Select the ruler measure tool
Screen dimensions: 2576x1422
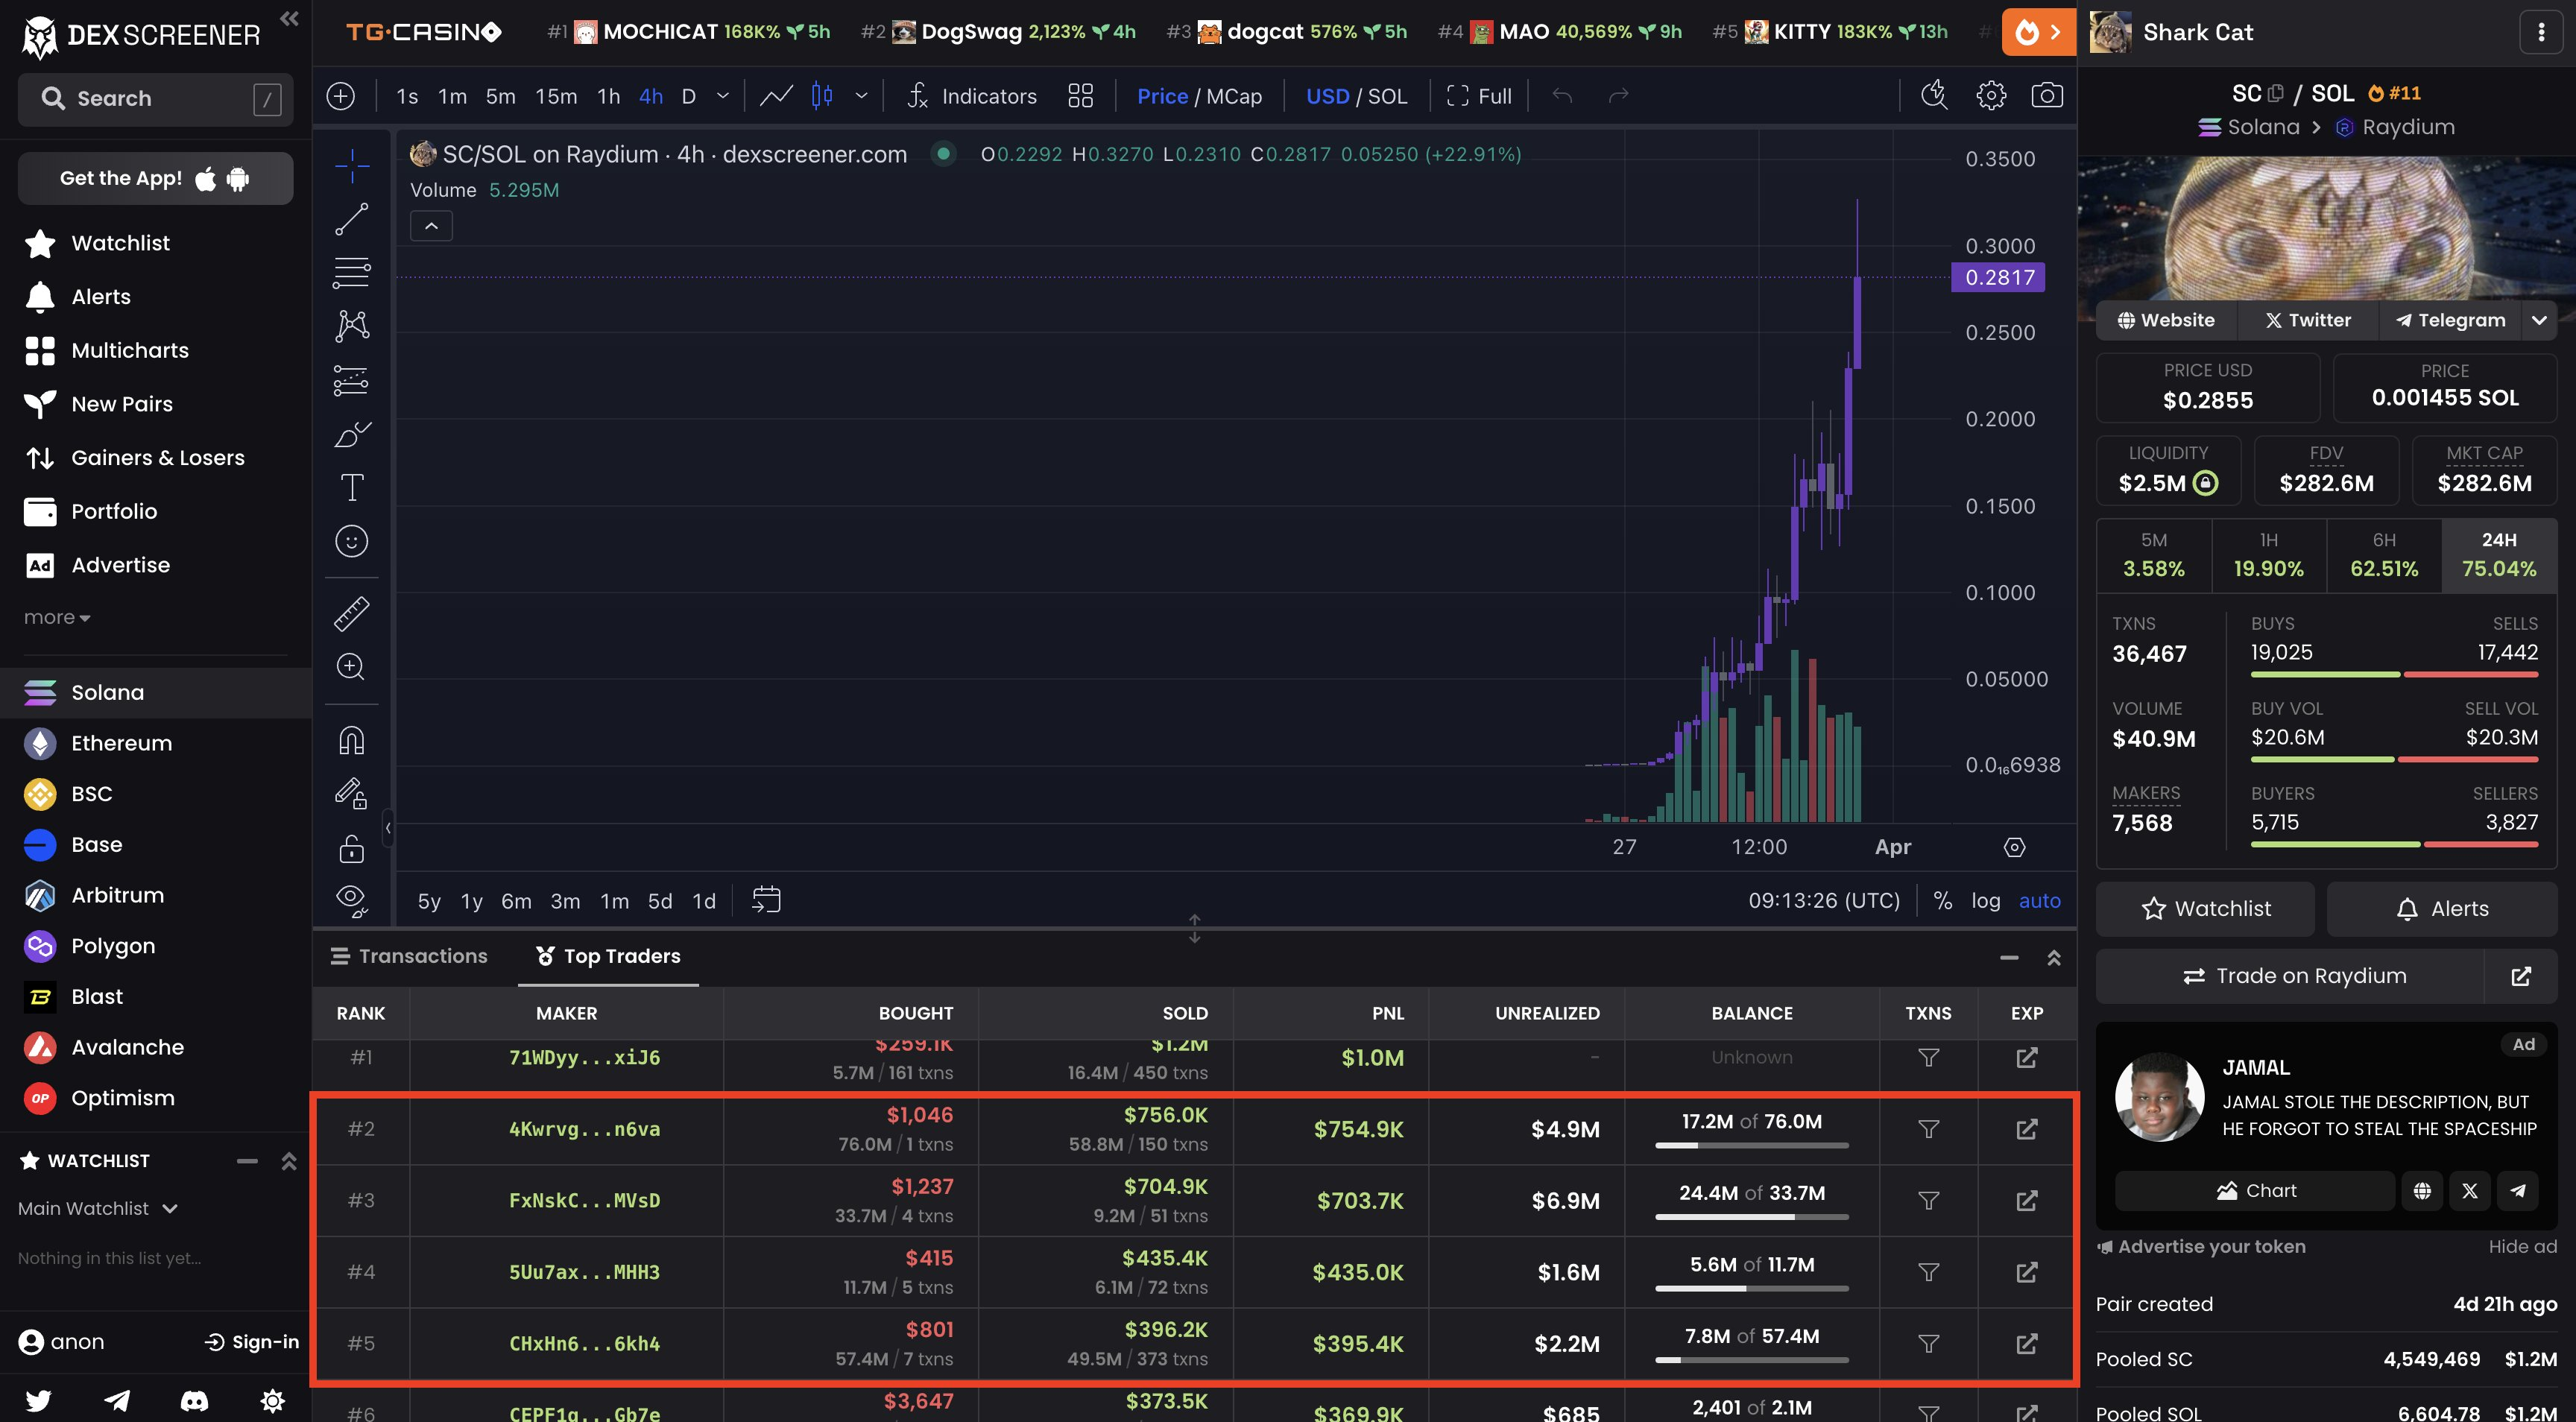click(x=351, y=613)
